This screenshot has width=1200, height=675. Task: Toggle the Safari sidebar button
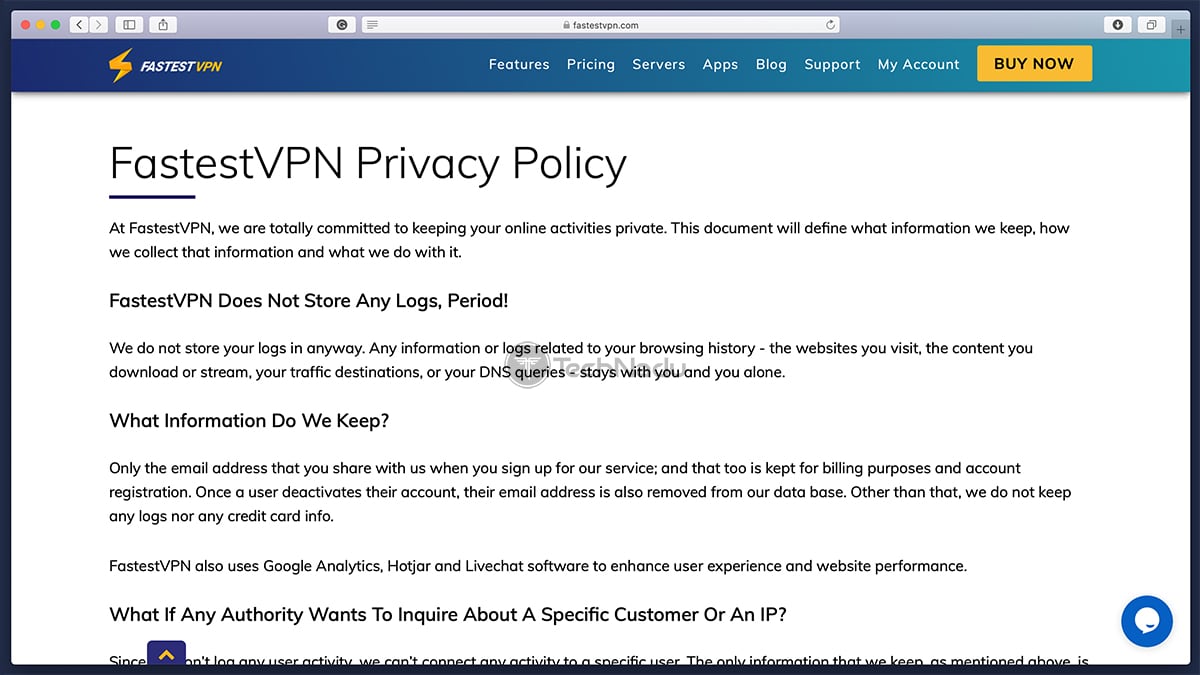coord(129,24)
